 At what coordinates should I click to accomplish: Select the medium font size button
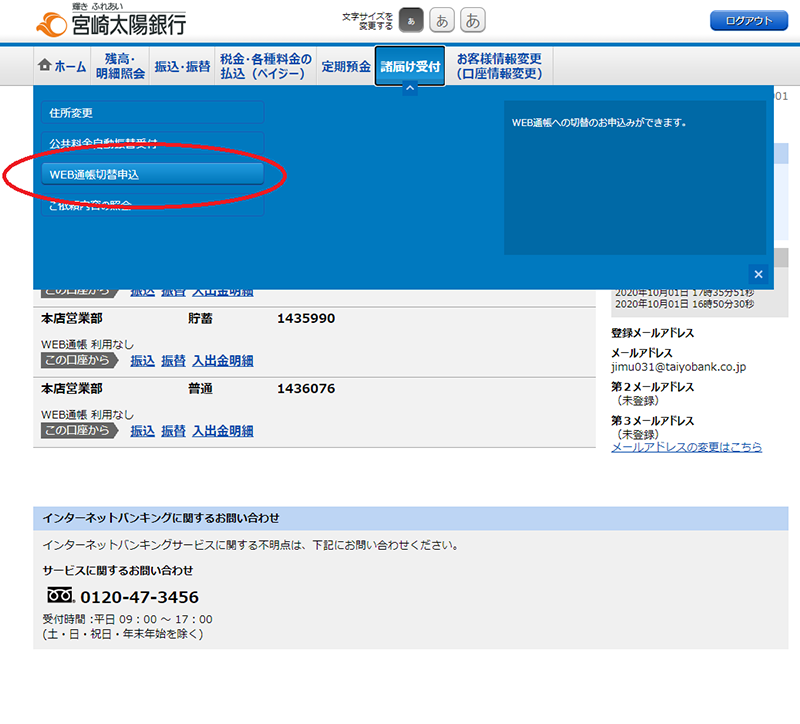pos(442,21)
